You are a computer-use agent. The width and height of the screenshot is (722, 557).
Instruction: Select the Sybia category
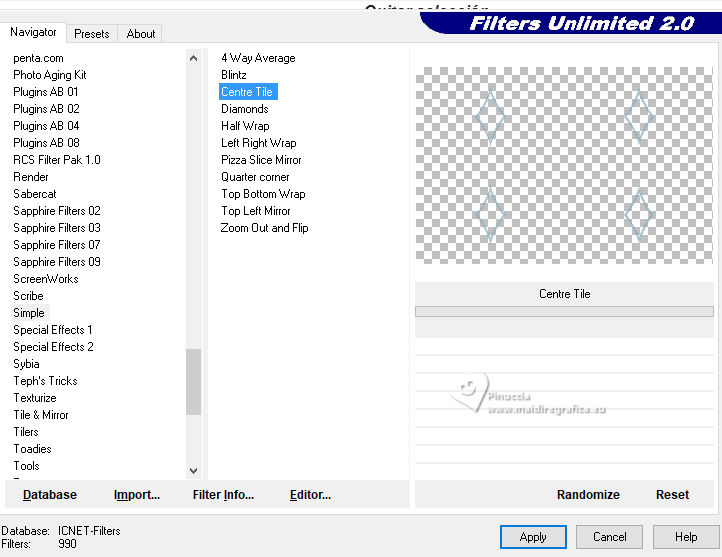[x=26, y=364]
